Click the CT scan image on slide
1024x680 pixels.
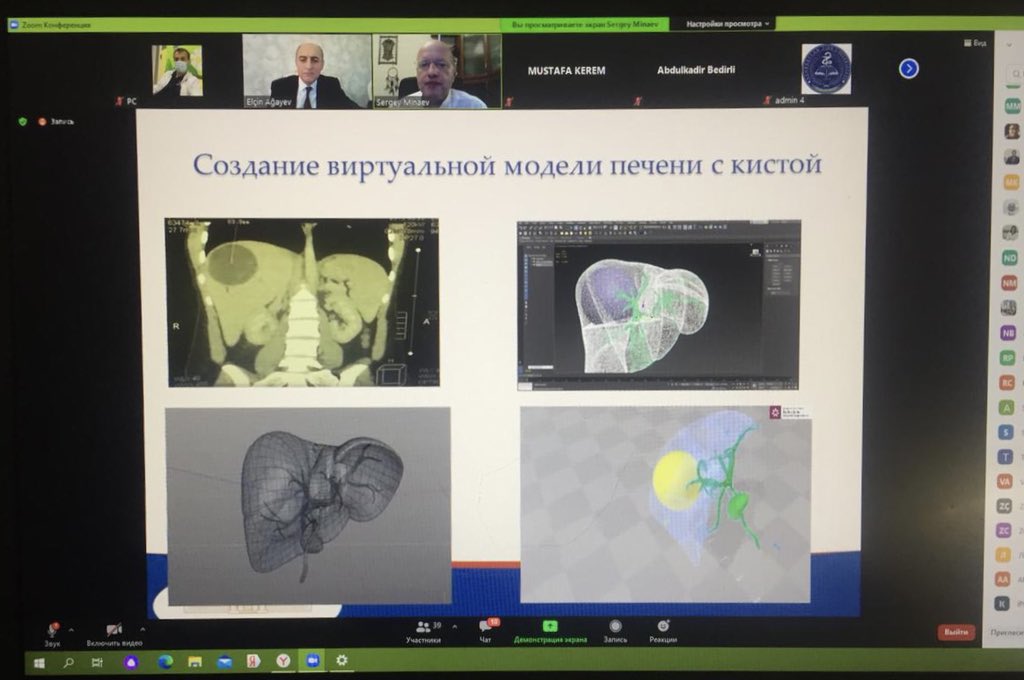tap(302, 302)
